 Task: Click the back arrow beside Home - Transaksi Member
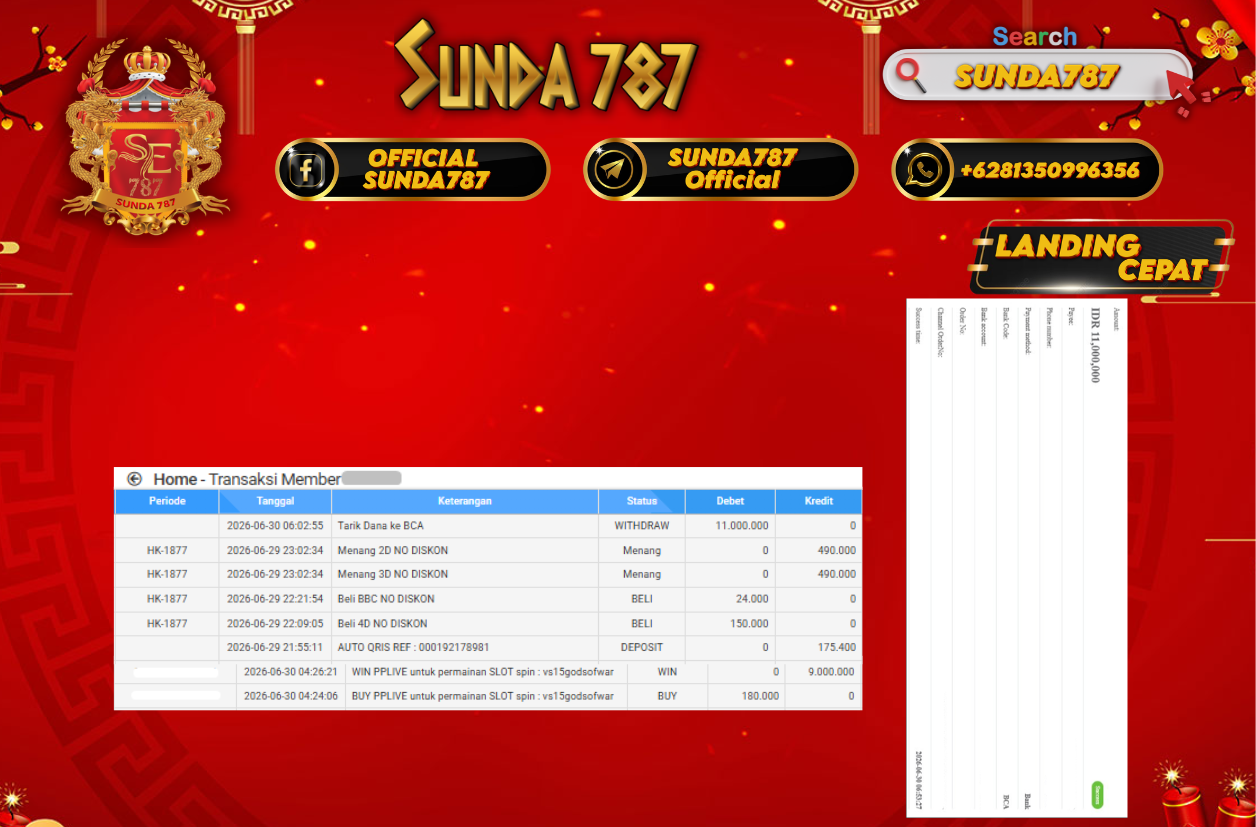[x=134, y=479]
